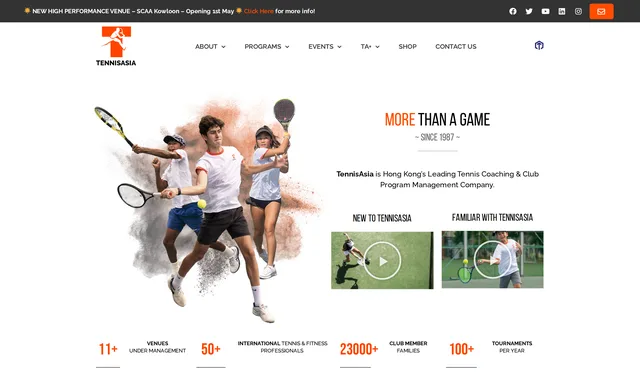Go to the SHOP page
This screenshot has height=384, width=640.
click(407, 47)
